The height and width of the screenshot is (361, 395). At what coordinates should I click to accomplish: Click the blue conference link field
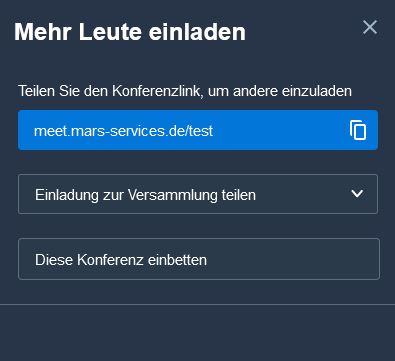198,130
